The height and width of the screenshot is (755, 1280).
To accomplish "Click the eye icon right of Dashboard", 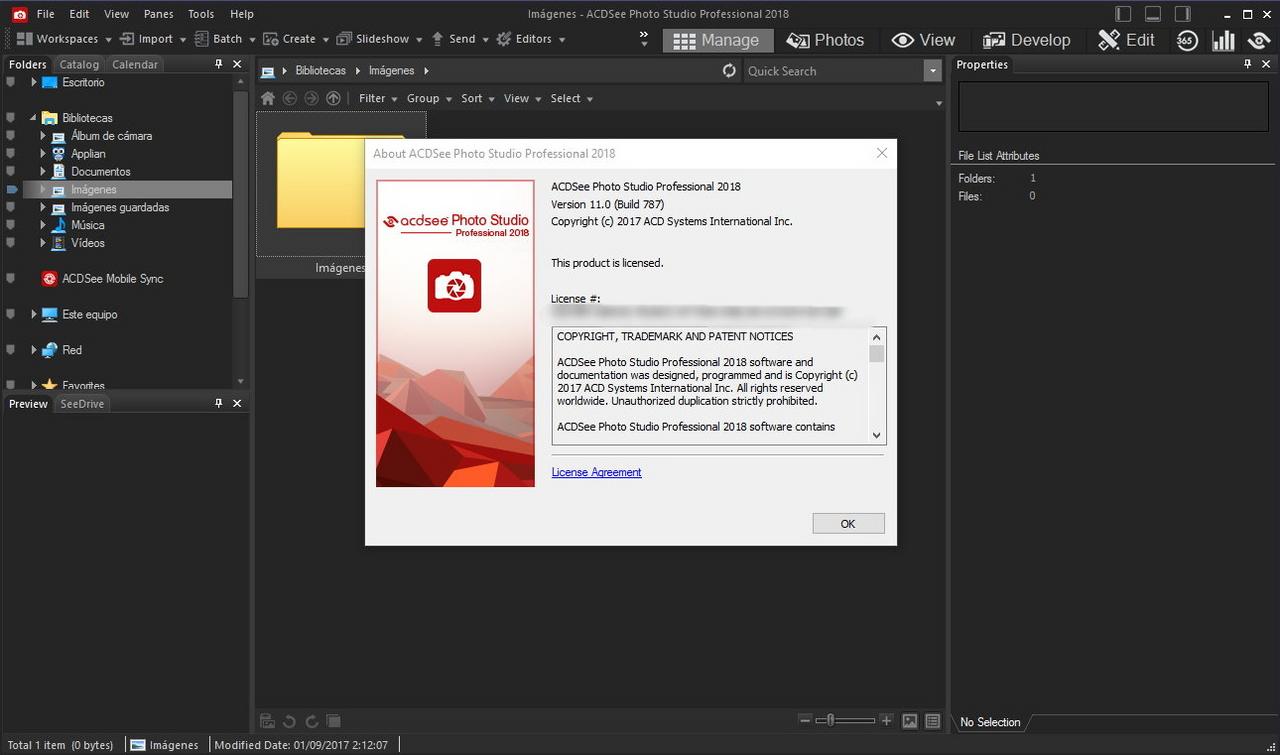I will 1259,40.
